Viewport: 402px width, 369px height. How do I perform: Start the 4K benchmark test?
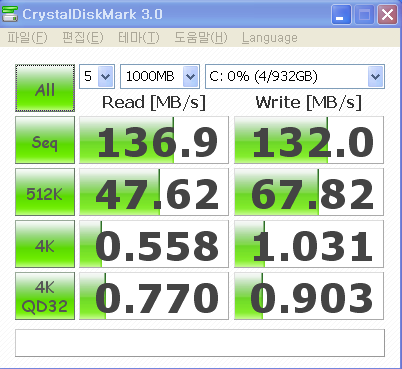[x=45, y=244]
